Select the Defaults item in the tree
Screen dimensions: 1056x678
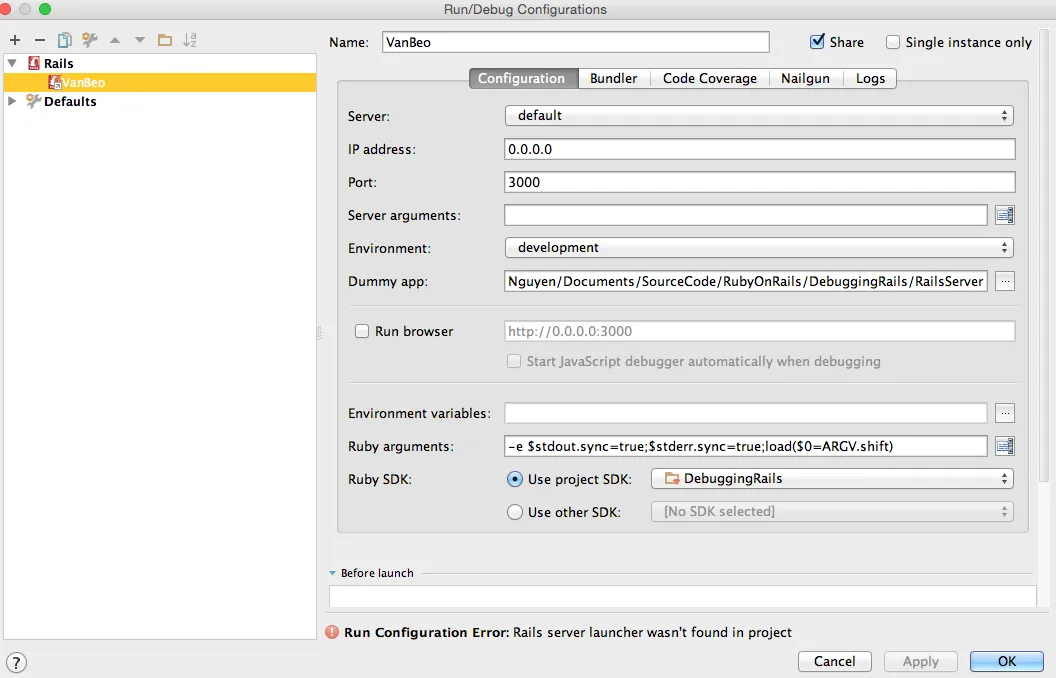tap(70, 102)
